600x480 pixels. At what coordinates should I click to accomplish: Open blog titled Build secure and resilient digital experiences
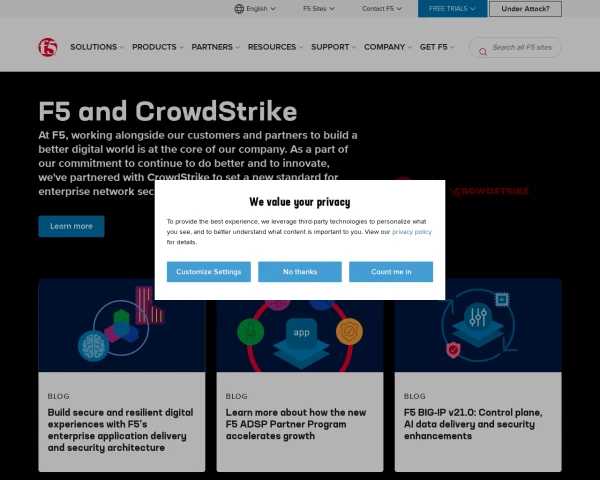pos(121,430)
